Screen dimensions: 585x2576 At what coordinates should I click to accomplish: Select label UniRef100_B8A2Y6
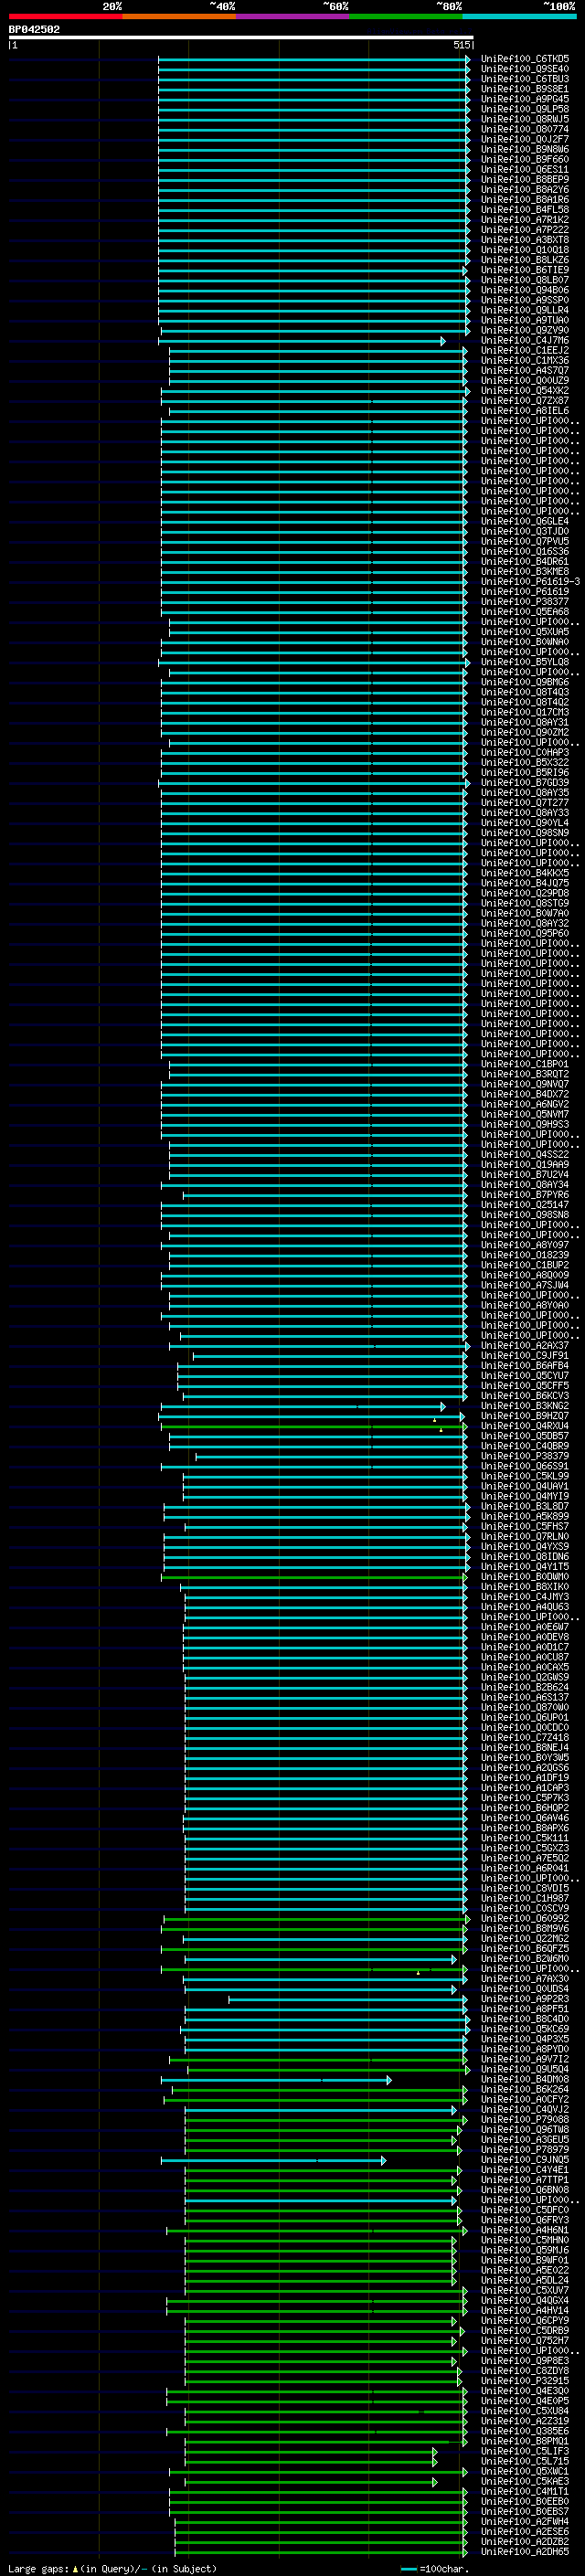point(524,189)
